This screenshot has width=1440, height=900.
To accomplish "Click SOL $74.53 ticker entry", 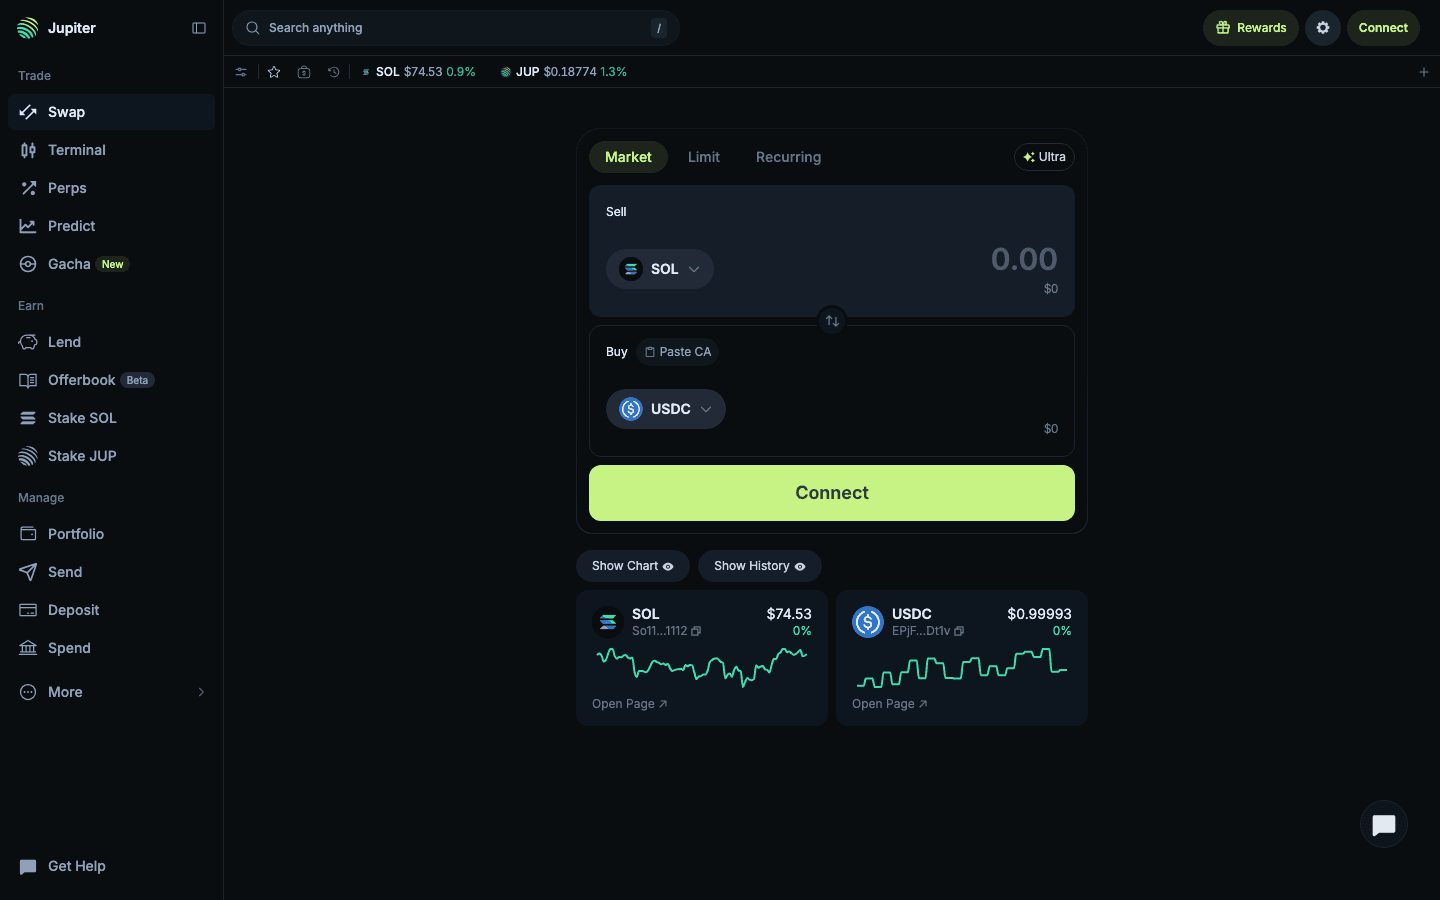I will click(418, 72).
